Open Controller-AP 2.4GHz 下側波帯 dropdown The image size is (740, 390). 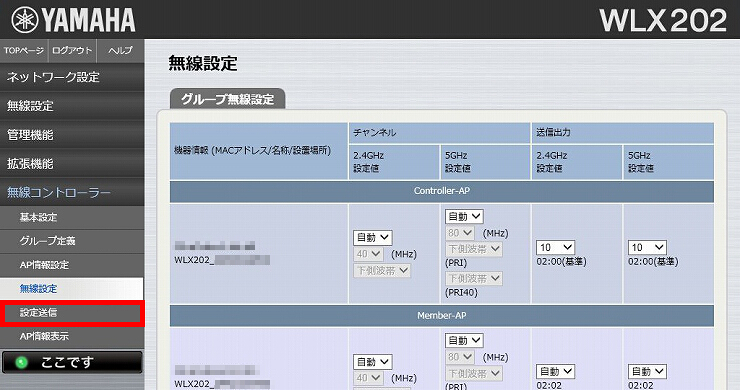[x=382, y=271]
